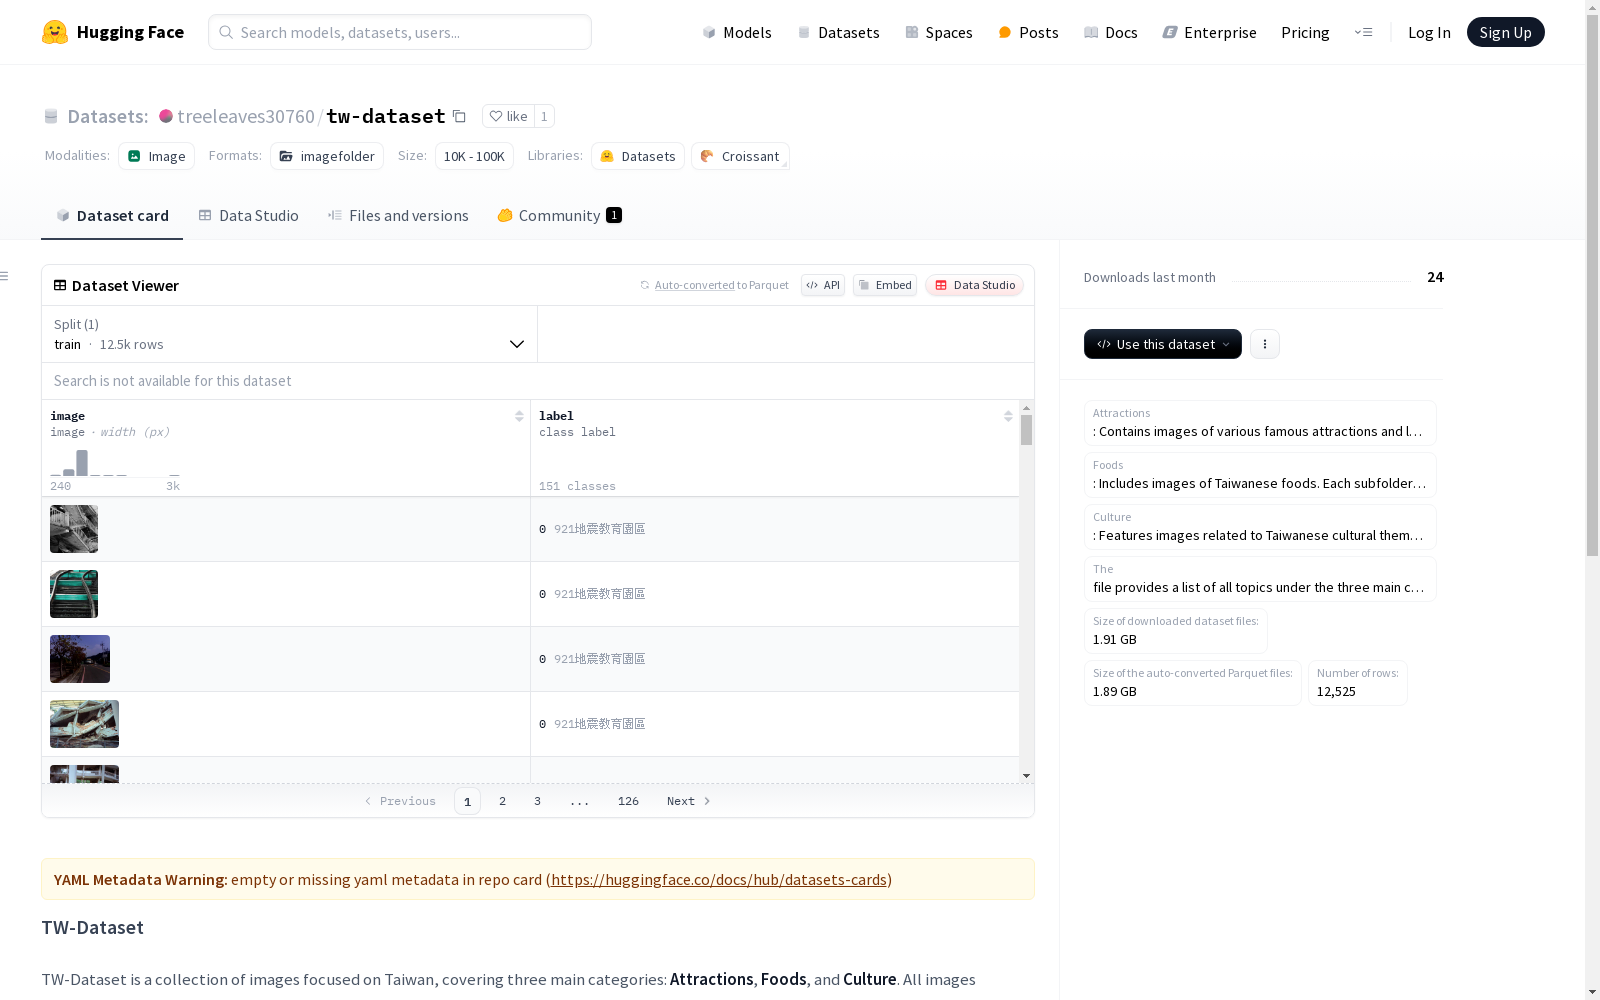Viewport: 1600px width, 1000px height.
Task: Go to Spaces in top navigation
Action: click(x=938, y=32)
